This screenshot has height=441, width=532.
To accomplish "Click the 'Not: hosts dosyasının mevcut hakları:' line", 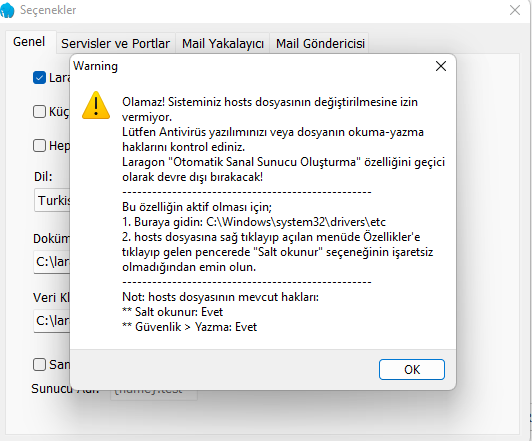I will [221, 297].
